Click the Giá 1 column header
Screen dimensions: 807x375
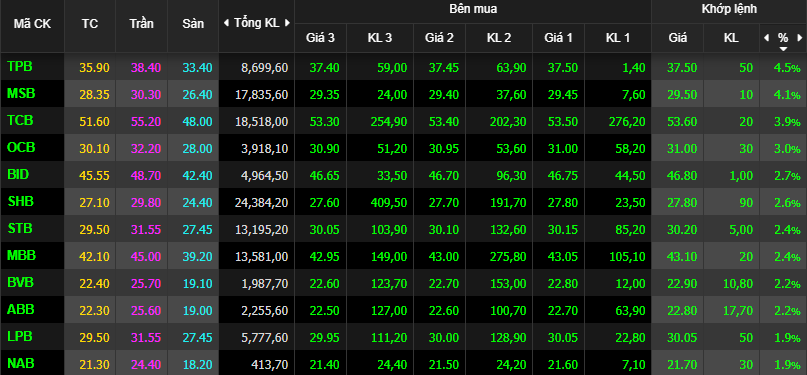pos(558,38)
